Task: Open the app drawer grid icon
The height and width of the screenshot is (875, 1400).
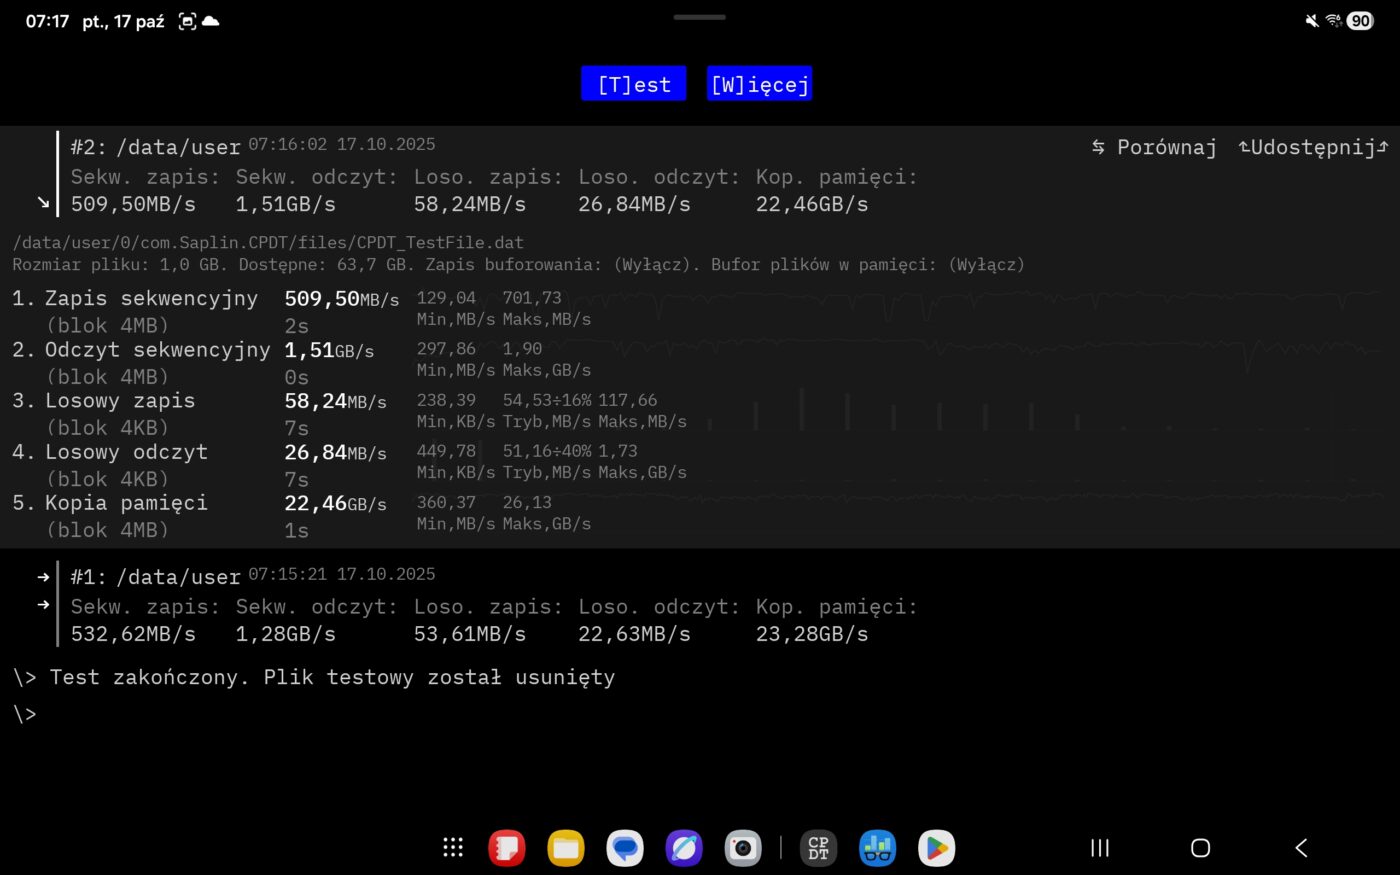Action: pyautogui.click(x=453, y=848)
